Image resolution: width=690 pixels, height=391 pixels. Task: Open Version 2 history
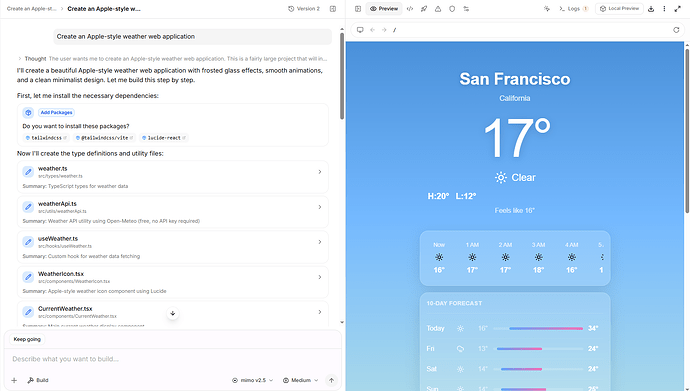[x=304, y=9]
